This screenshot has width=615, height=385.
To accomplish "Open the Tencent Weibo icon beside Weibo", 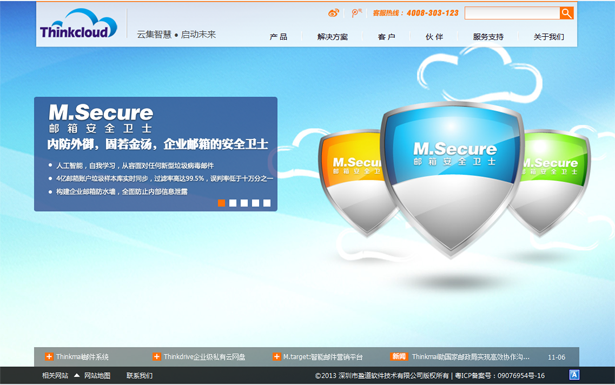I will 356,13.
